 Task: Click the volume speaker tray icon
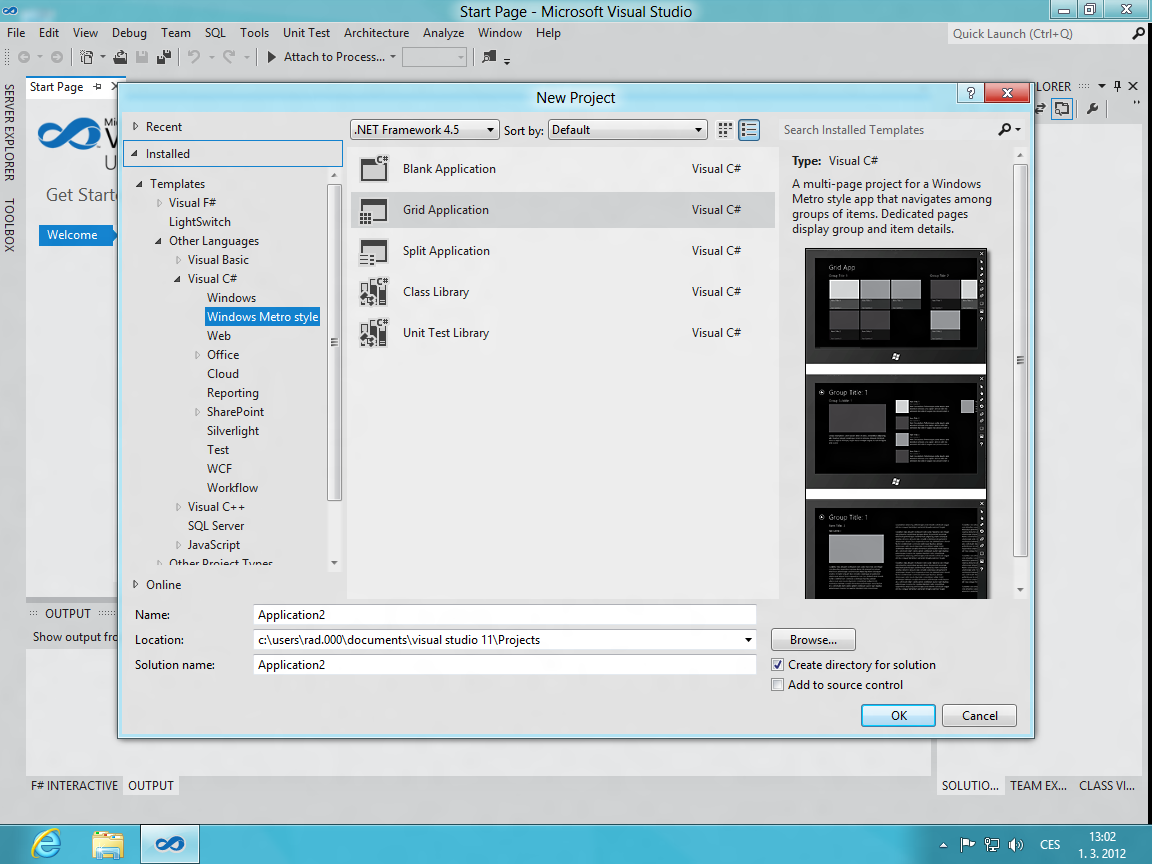1016,845
